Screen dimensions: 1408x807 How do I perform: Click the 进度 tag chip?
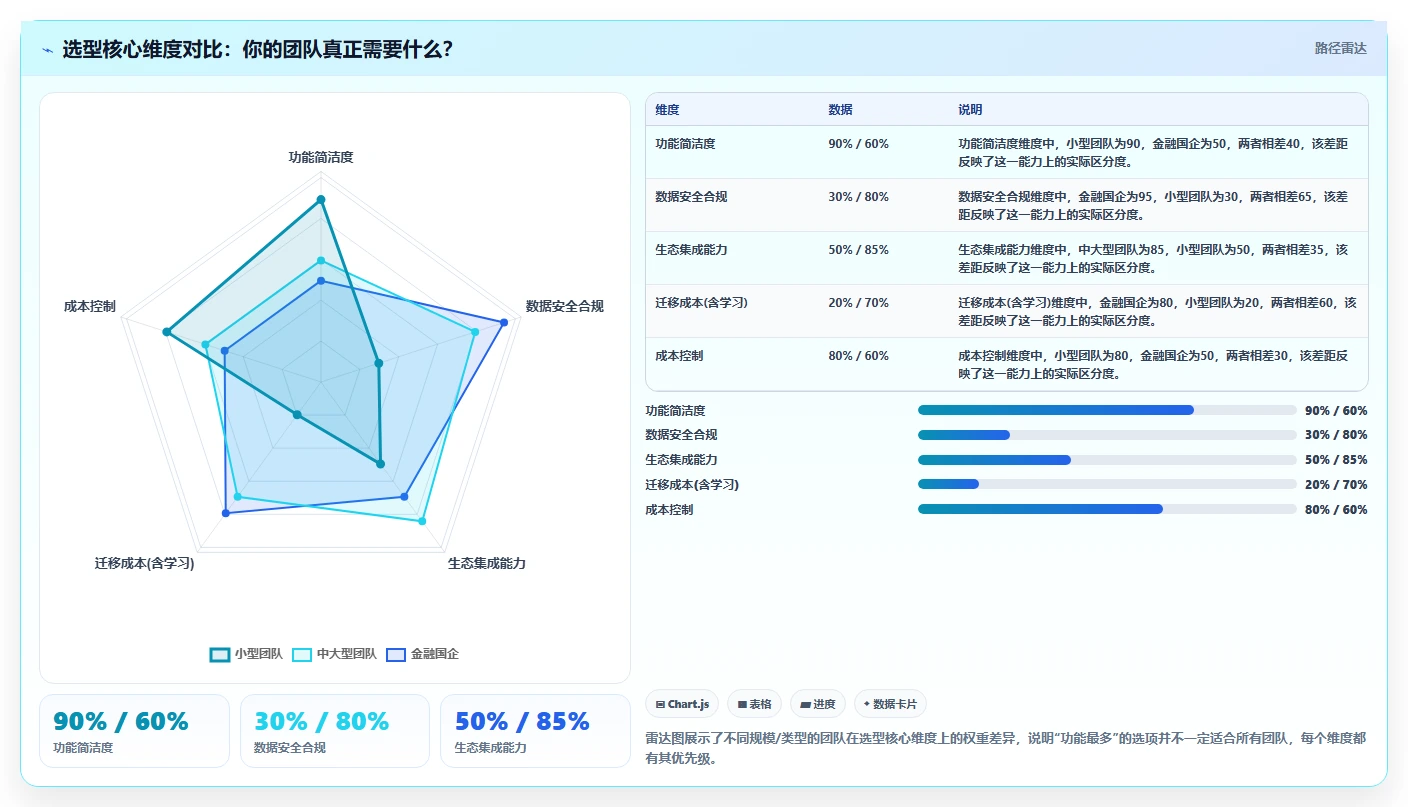click(x=818, y=704)
